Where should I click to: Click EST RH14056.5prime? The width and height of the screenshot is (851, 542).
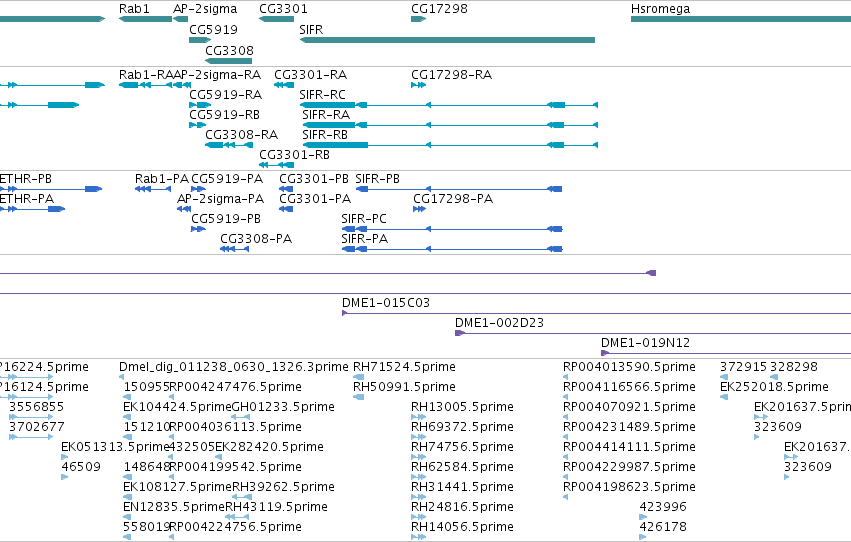[x=462, y=527]
